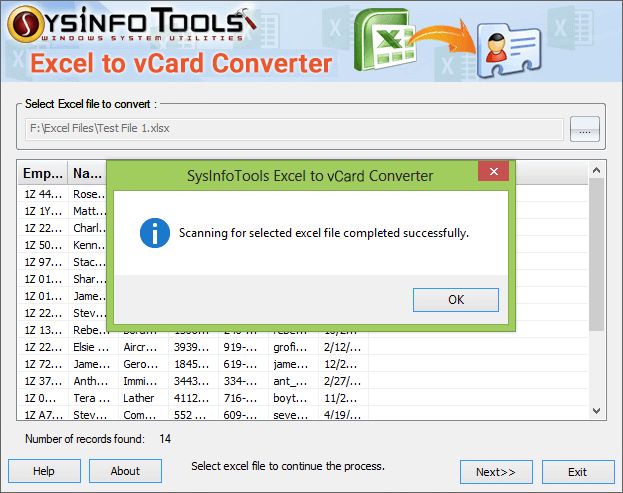The height and width of the screenshot is (493, 623).
Task: Click the Excel file path field
Action: pyautogui.click(x=294, y=129)
